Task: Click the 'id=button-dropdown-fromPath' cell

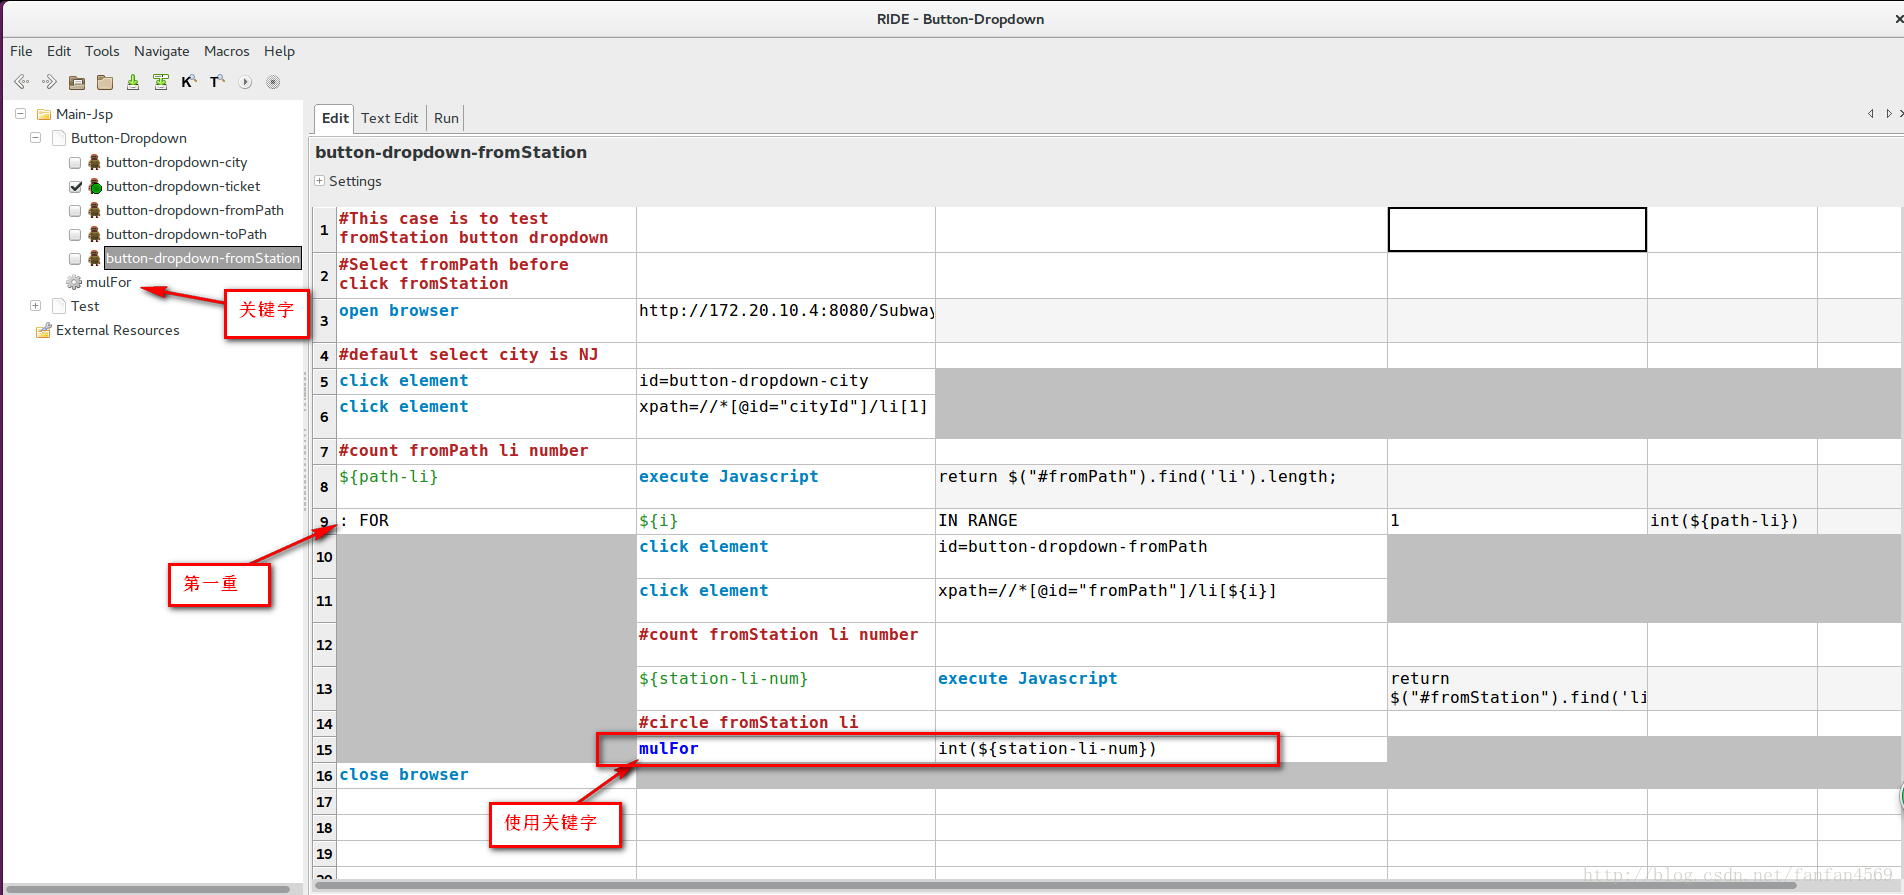Action: point(1161,556)
